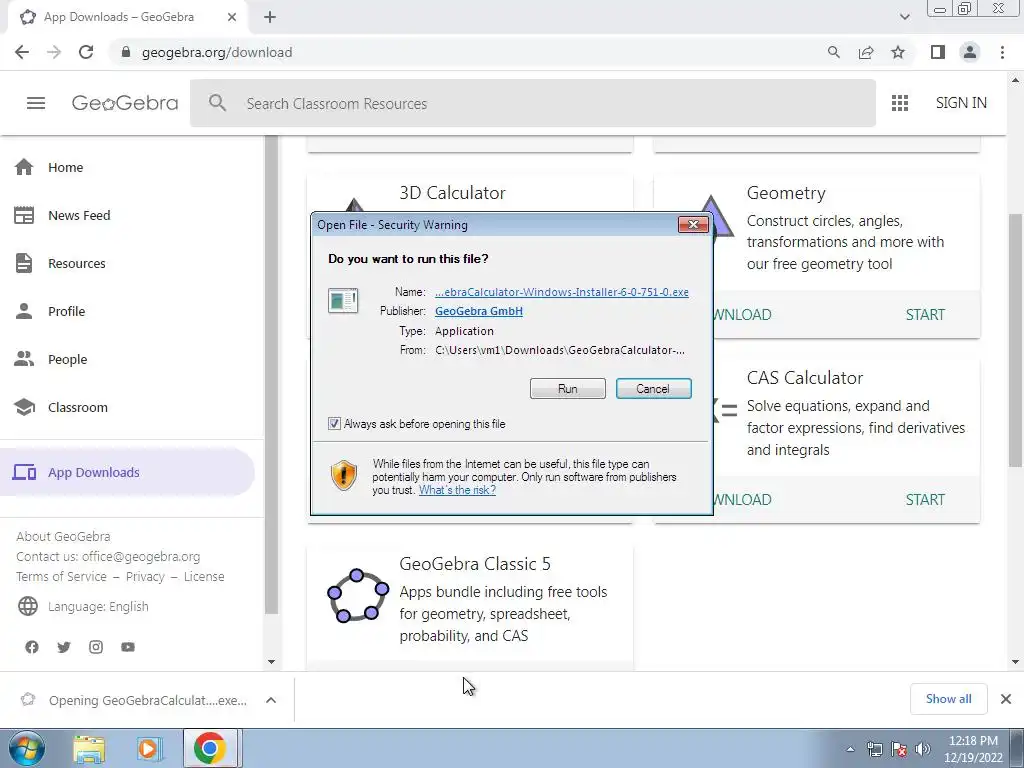The height and width of the screenshot is (768, 1024).
Task: Open Windows Explorer from taskbar
Action: (x=89, y=748)
